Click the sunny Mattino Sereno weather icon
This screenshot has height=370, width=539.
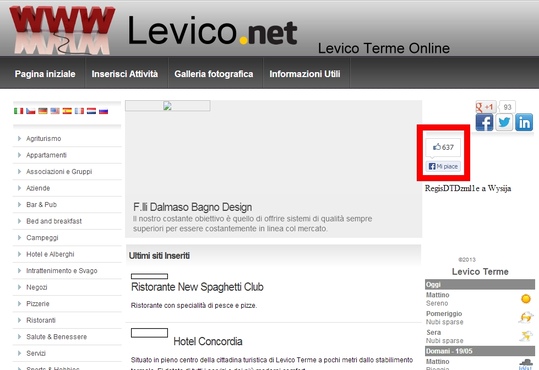[526, 299]
